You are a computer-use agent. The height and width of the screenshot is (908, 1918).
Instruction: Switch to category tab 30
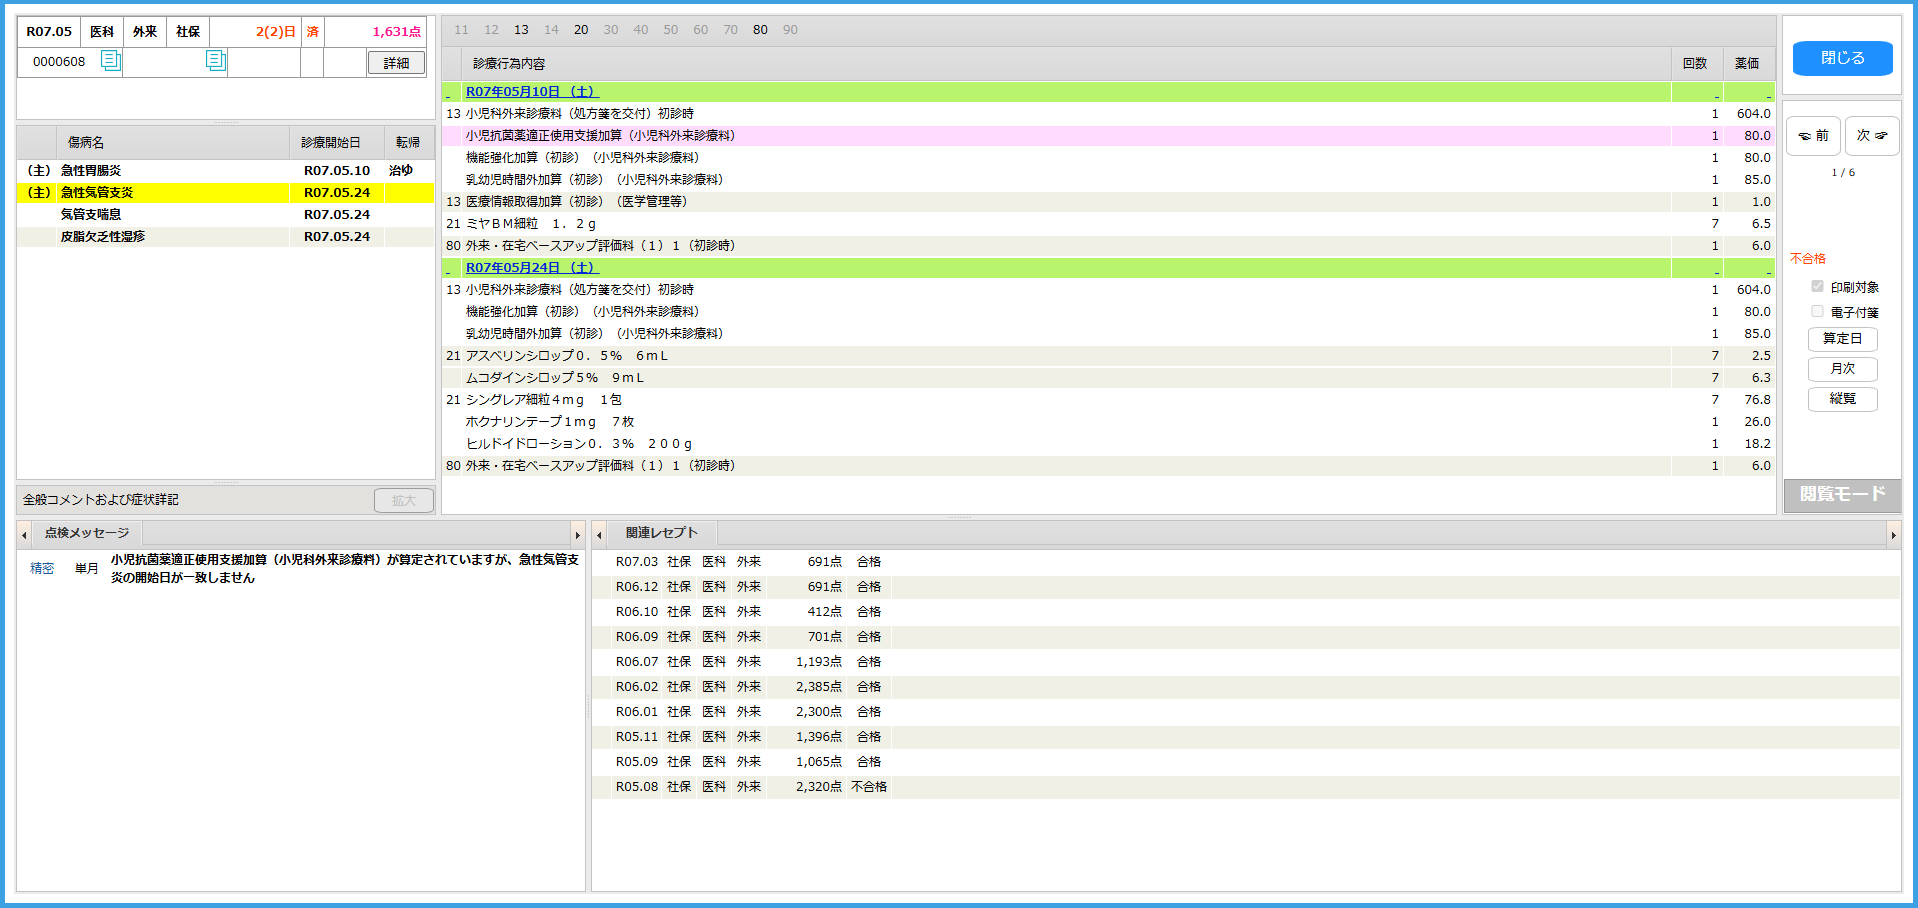(611, 30)
